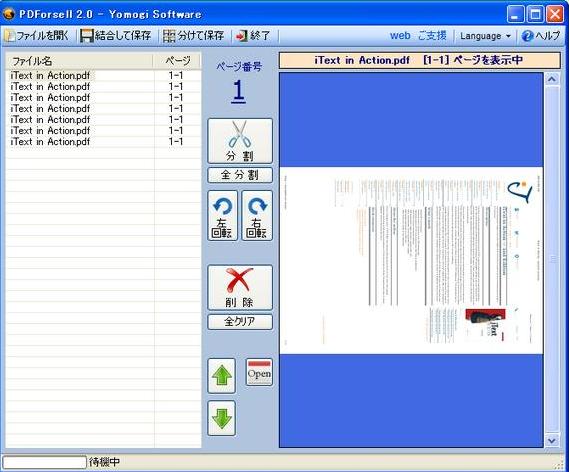Rotate page left with 左回転

click(x=222, y=216)
